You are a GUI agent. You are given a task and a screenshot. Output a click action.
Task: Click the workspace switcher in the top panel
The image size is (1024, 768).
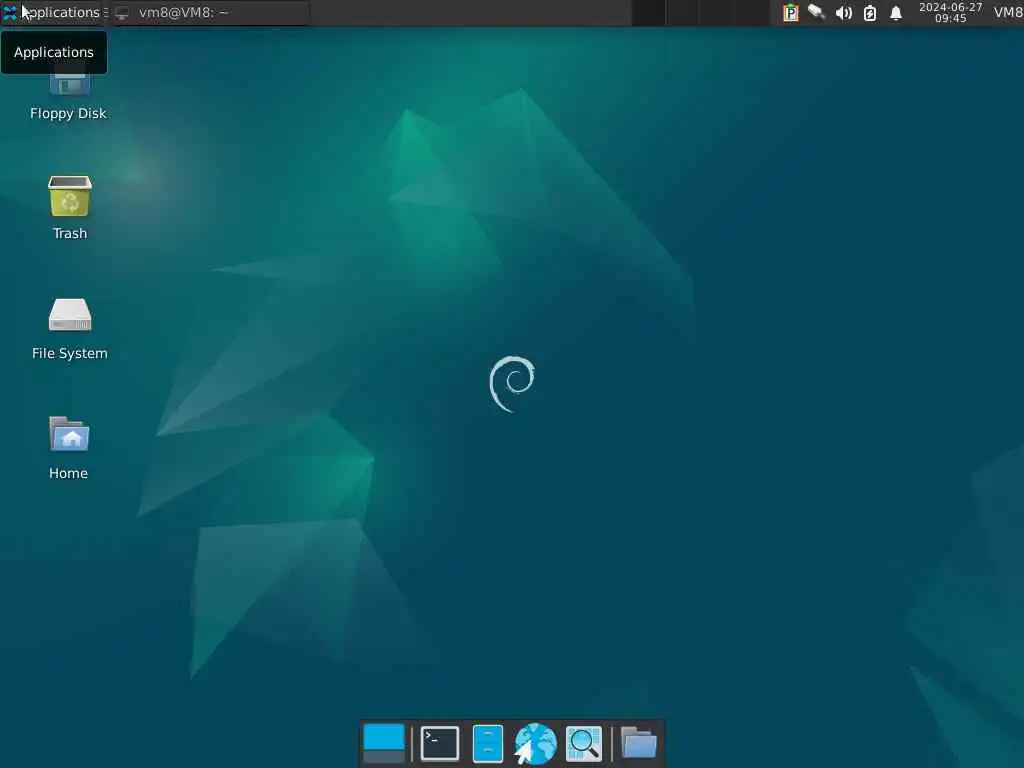700,12
